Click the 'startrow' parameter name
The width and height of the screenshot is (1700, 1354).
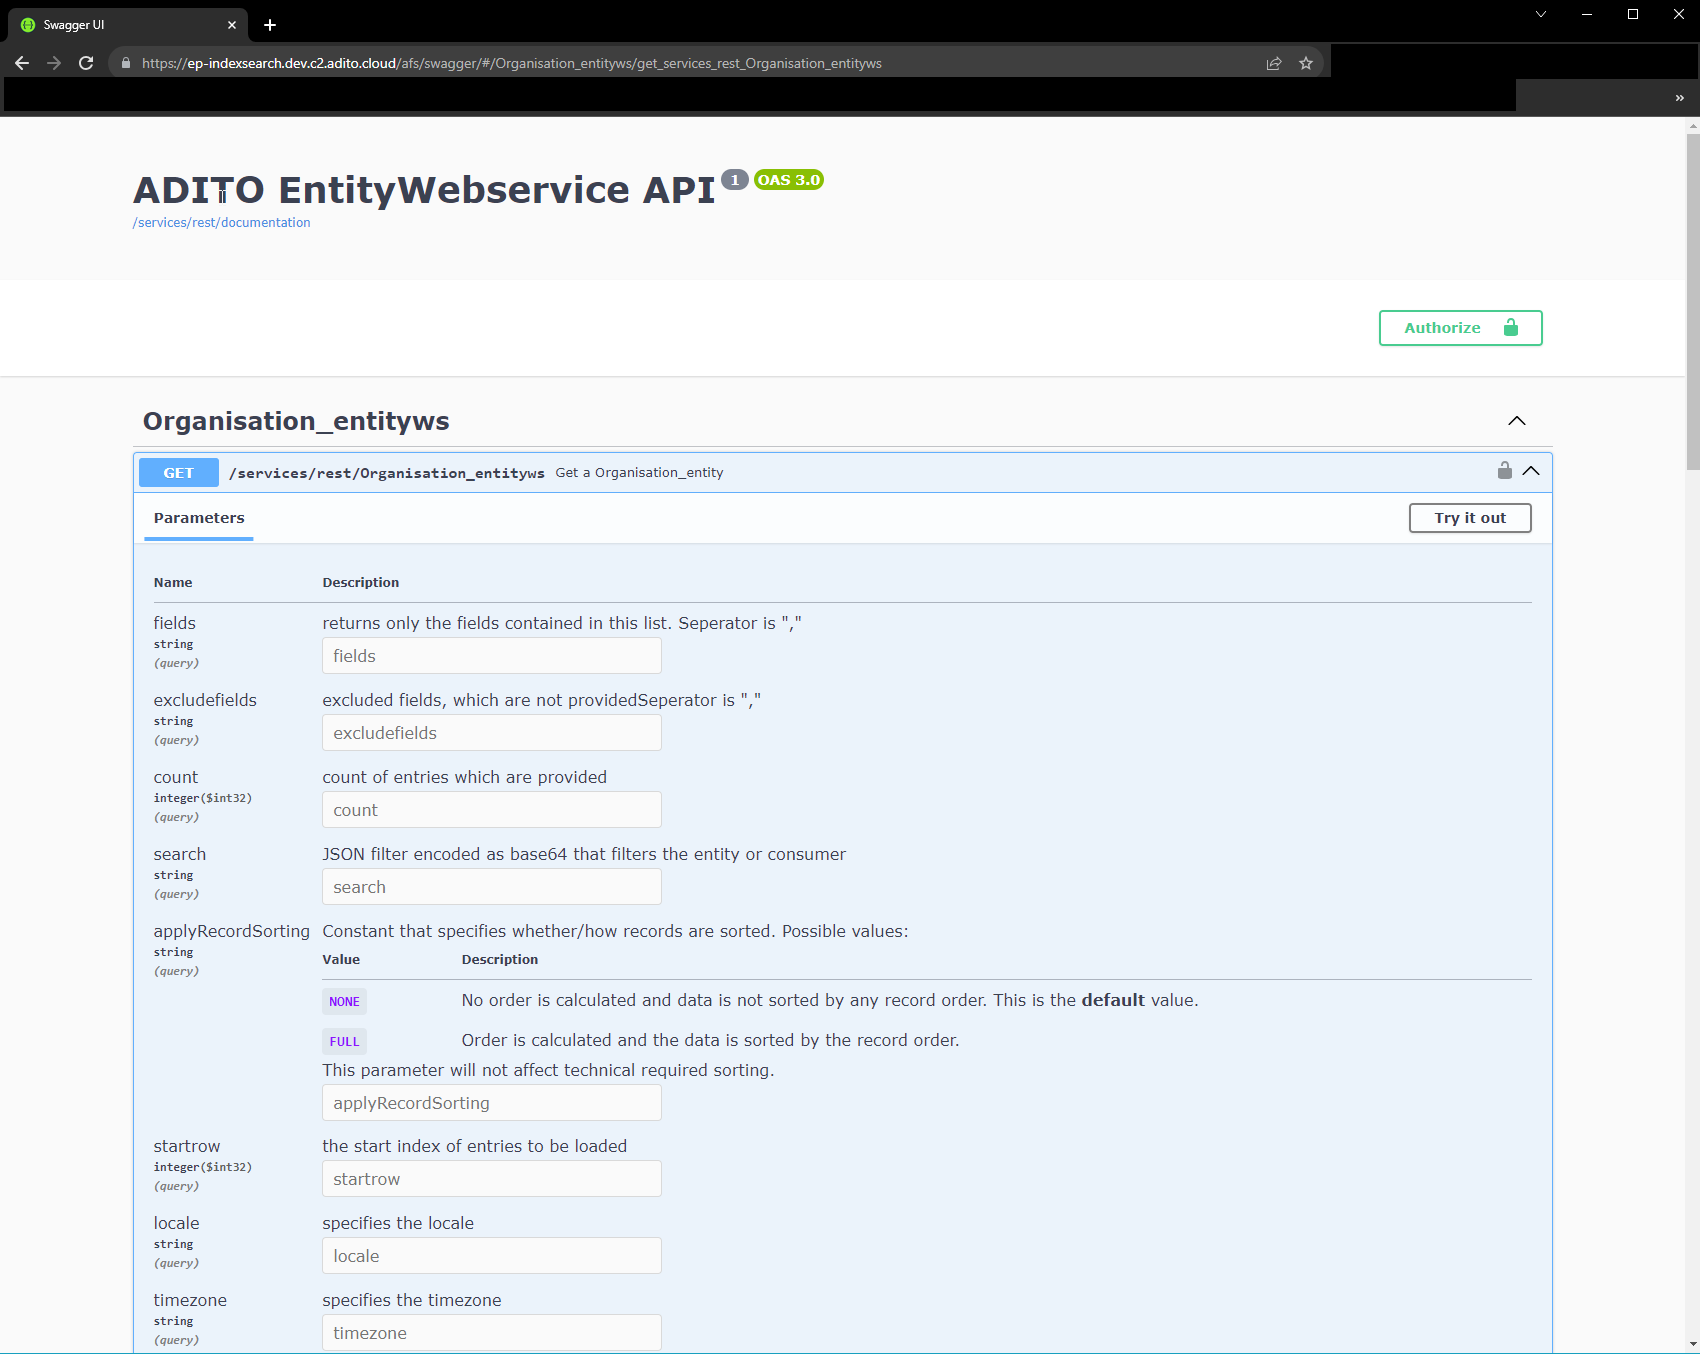click(187, 1146)
